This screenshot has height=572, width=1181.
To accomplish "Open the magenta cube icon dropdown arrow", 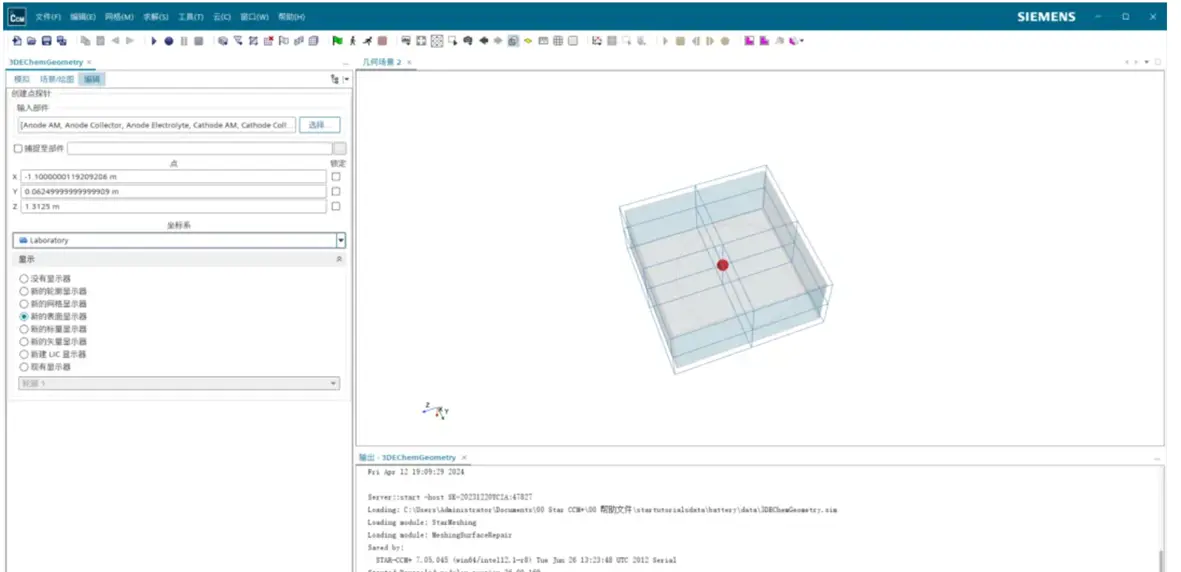I will coord(802,41).
